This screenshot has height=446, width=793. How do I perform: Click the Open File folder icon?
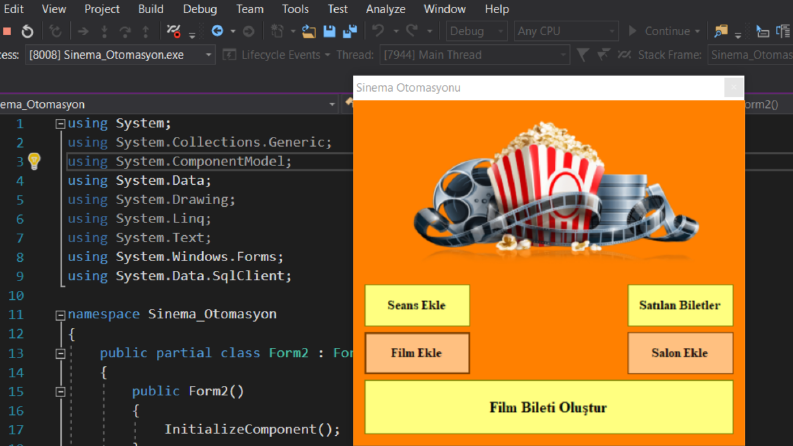coord(309,31)
